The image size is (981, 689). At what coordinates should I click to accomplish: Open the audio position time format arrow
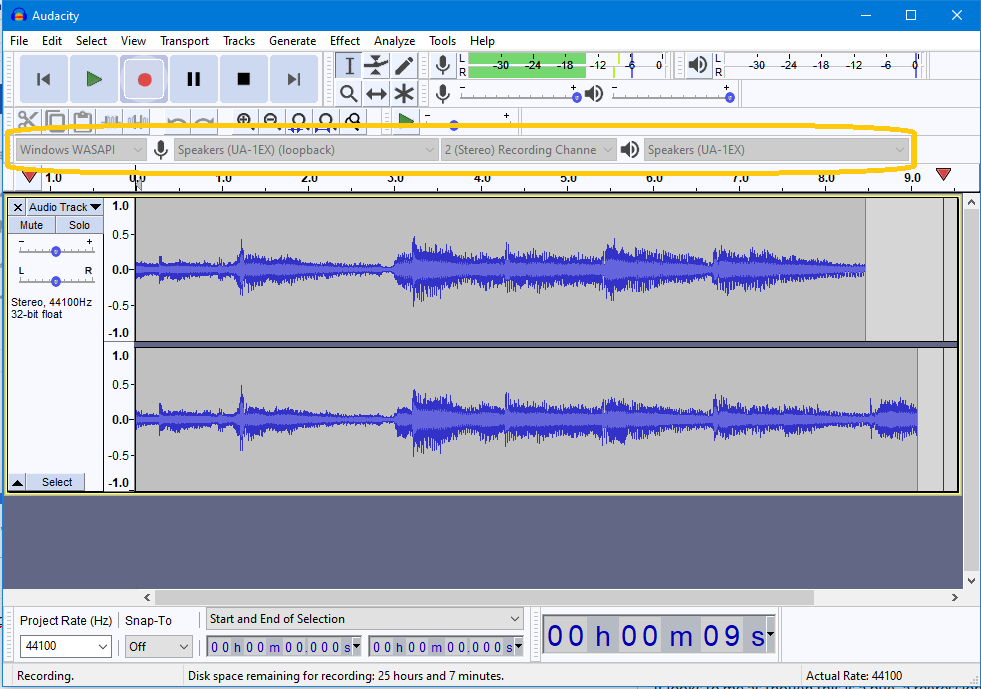[770, 635]
